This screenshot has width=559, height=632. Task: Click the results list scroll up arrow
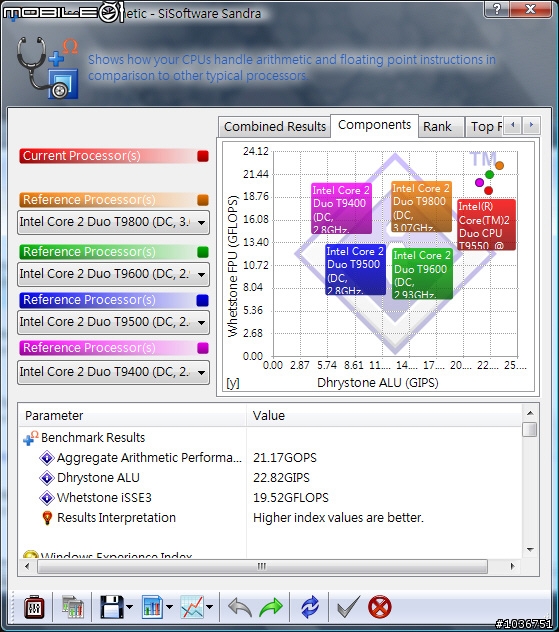point(530,413)
